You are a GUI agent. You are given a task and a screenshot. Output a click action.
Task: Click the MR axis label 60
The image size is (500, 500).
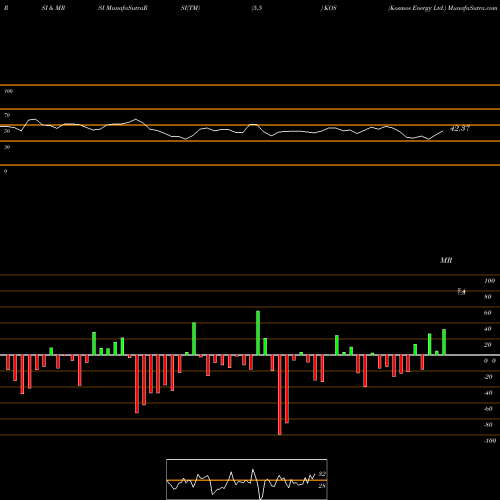(488, 313)
